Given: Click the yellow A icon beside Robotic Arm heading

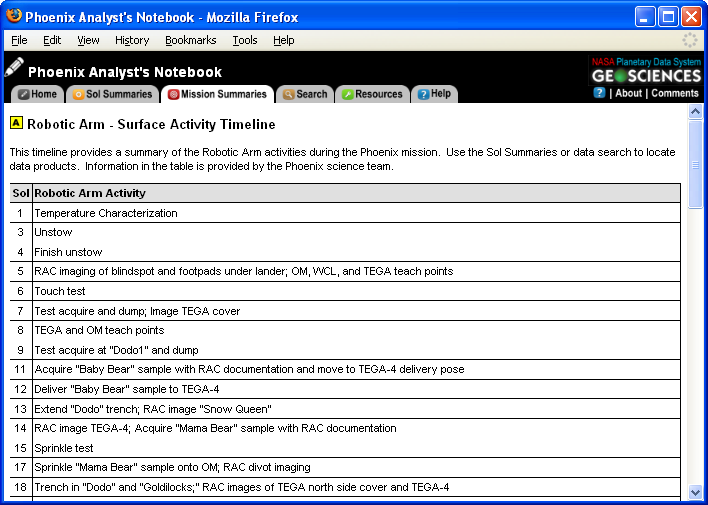Looking at the screenshot, I should click(x=16, y=124).
